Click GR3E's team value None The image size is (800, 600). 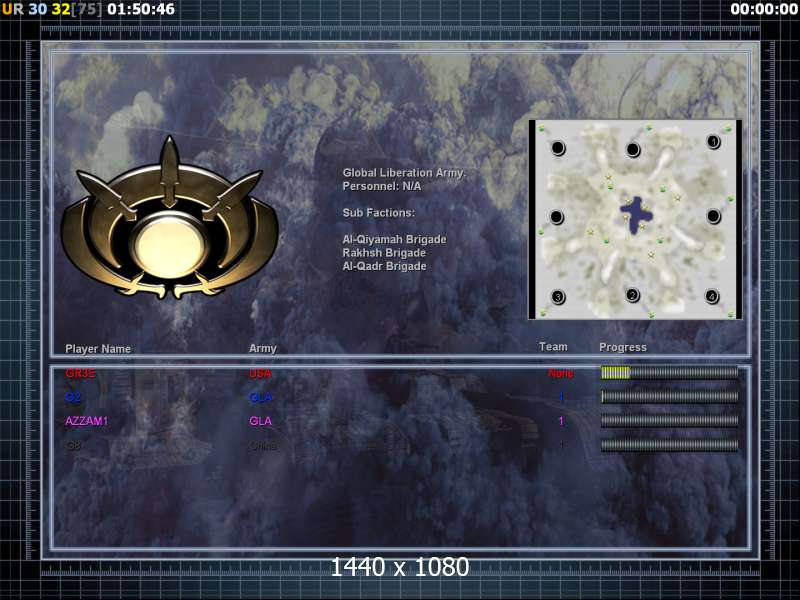tap(561, 373)
